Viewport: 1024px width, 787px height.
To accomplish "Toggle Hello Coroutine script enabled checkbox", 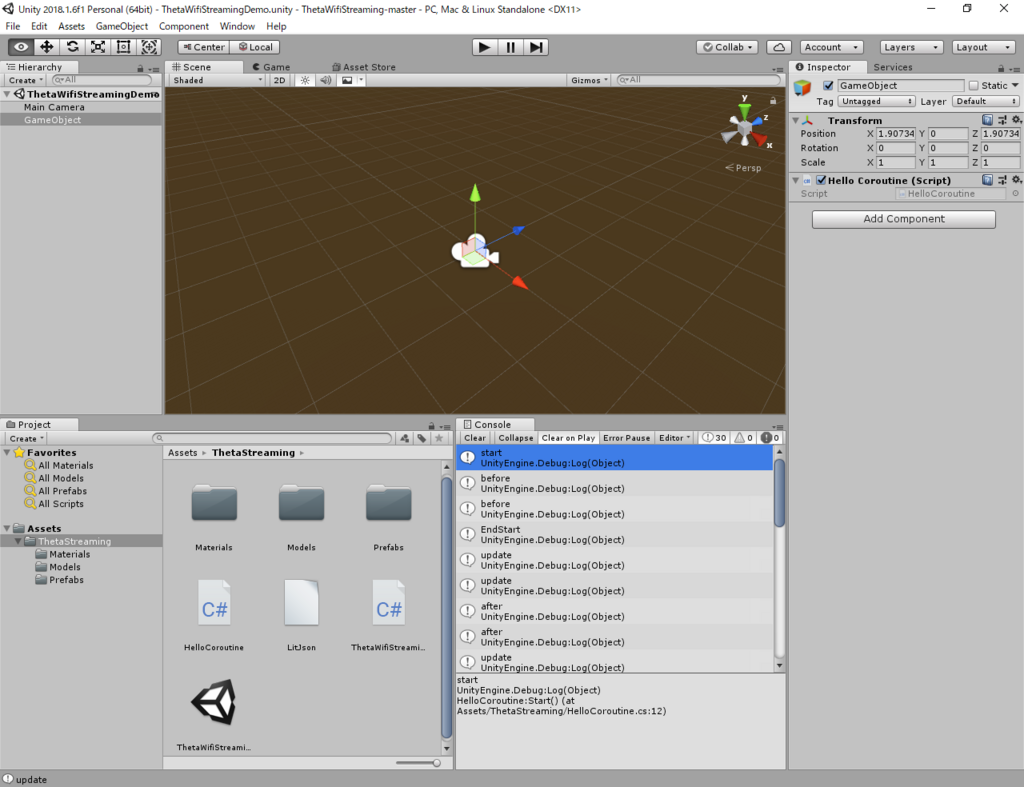I will tap(821, 180).
